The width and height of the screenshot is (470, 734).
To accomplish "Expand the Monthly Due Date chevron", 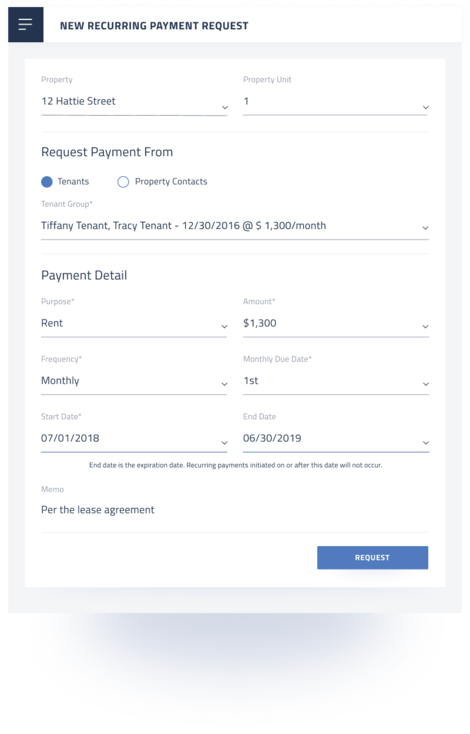I will (426, 383).
